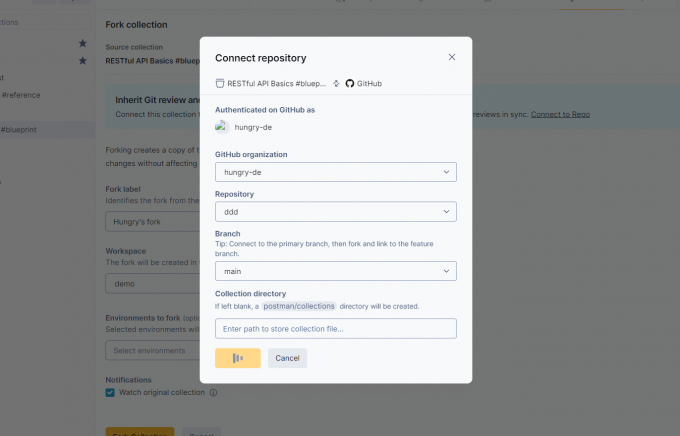Click the collection icon beside RESTful API Basics

(x=220, y=83)
